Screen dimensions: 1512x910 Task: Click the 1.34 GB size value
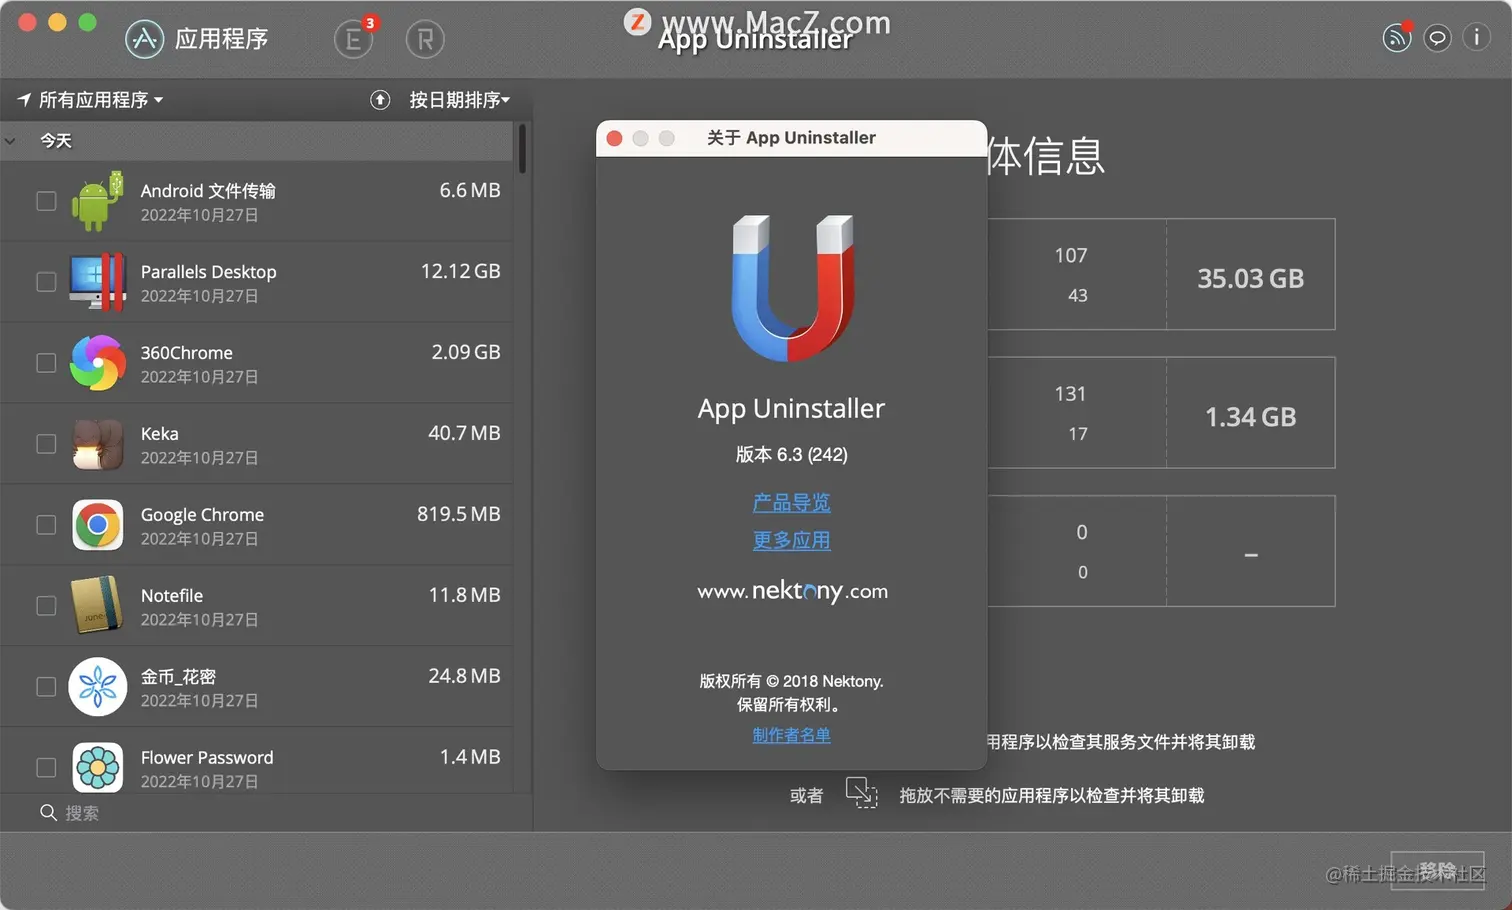click(x=1251, y=417)
